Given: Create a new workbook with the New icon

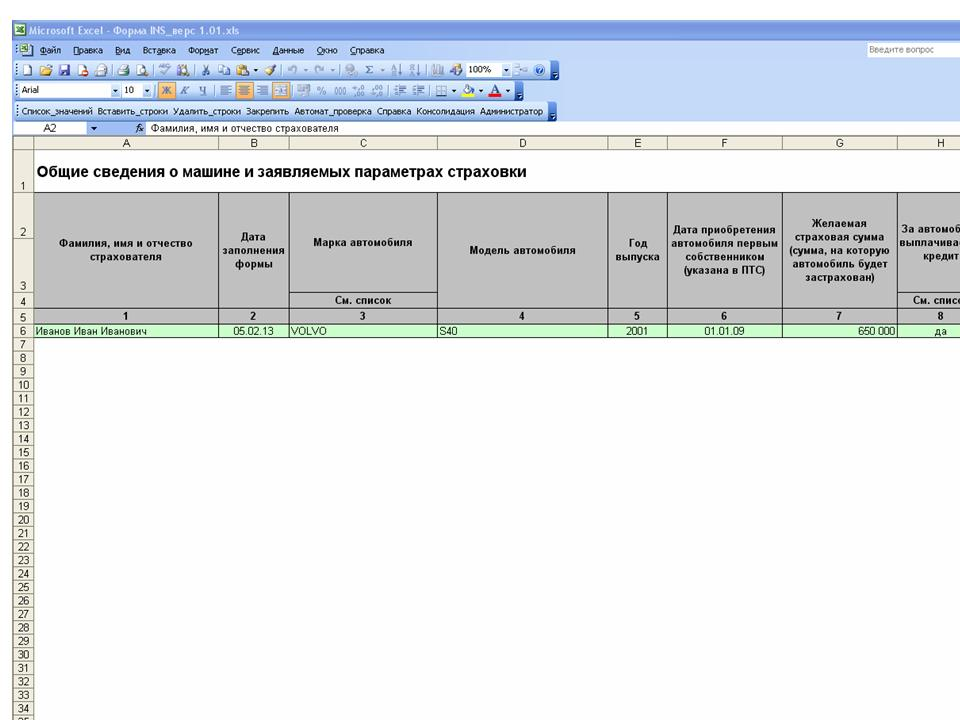Looking at the screenshot, I should [x=28, y=70].
